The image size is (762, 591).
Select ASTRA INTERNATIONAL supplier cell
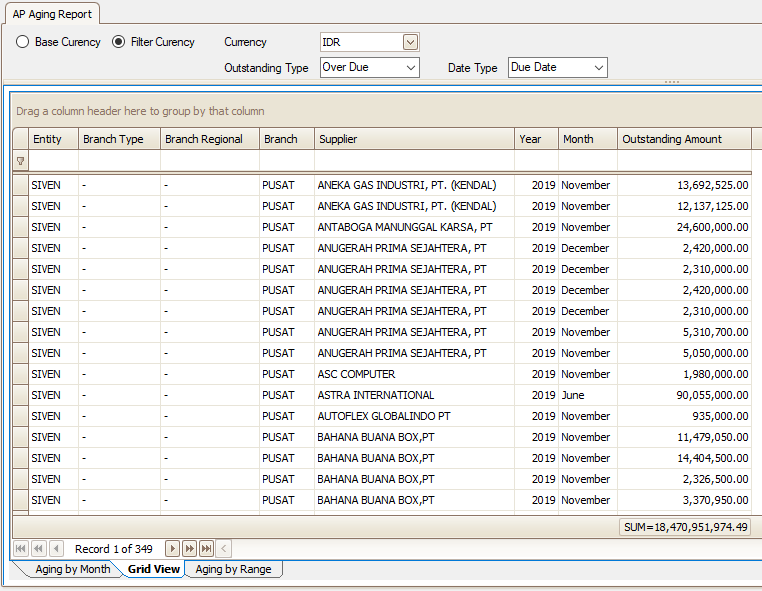[415, 395]
